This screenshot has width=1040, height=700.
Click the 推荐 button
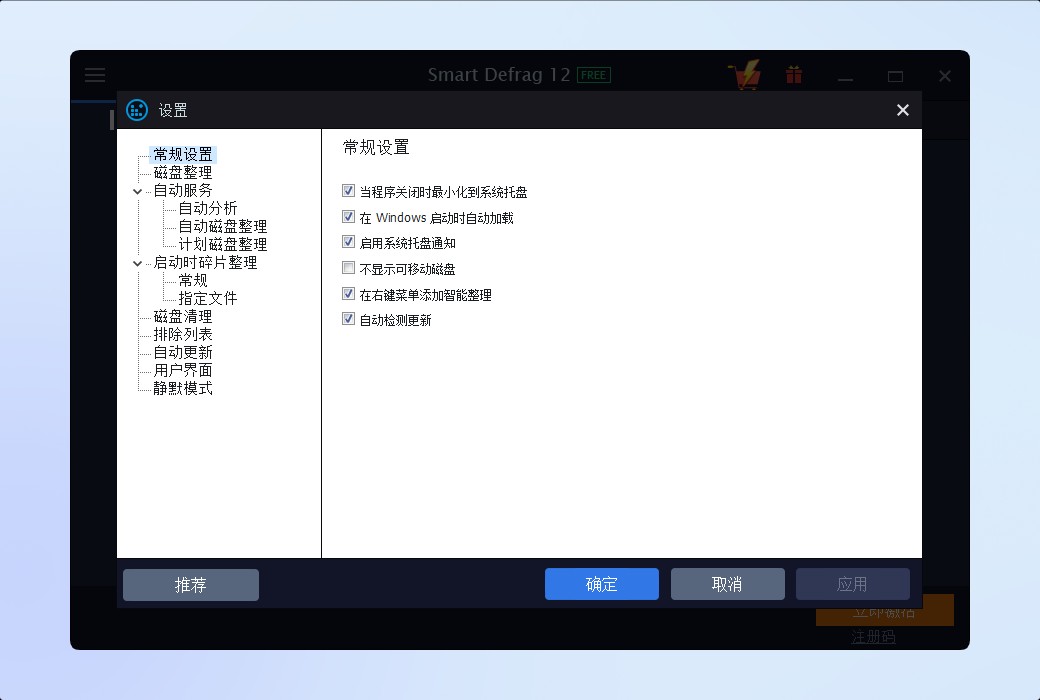click(191, 585)
